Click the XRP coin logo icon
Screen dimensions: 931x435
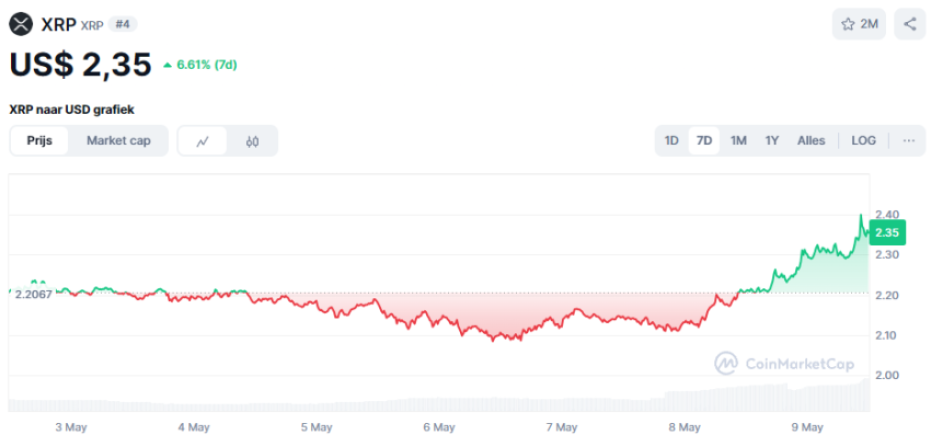coord(21,24)
